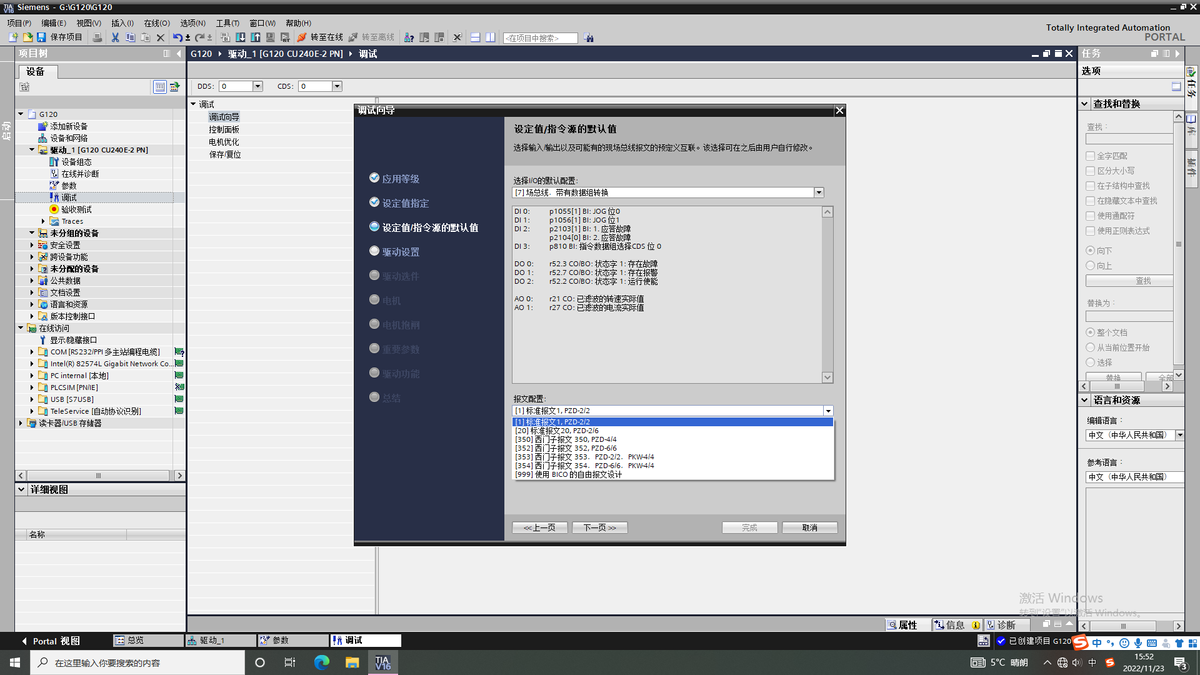This screenshot has width=1200, height=675.
Task: Click the Delete X icon in toolbar
Action: point(160,38)
